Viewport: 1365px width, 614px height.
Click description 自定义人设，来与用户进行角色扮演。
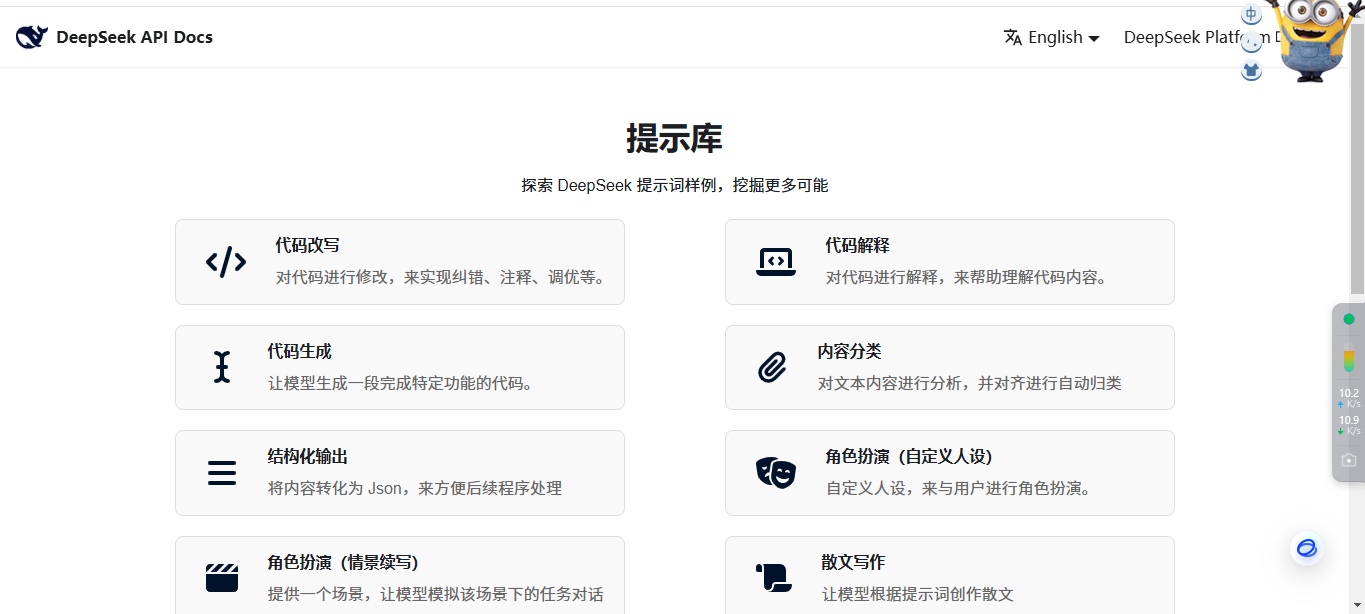(x=958, y=488)
